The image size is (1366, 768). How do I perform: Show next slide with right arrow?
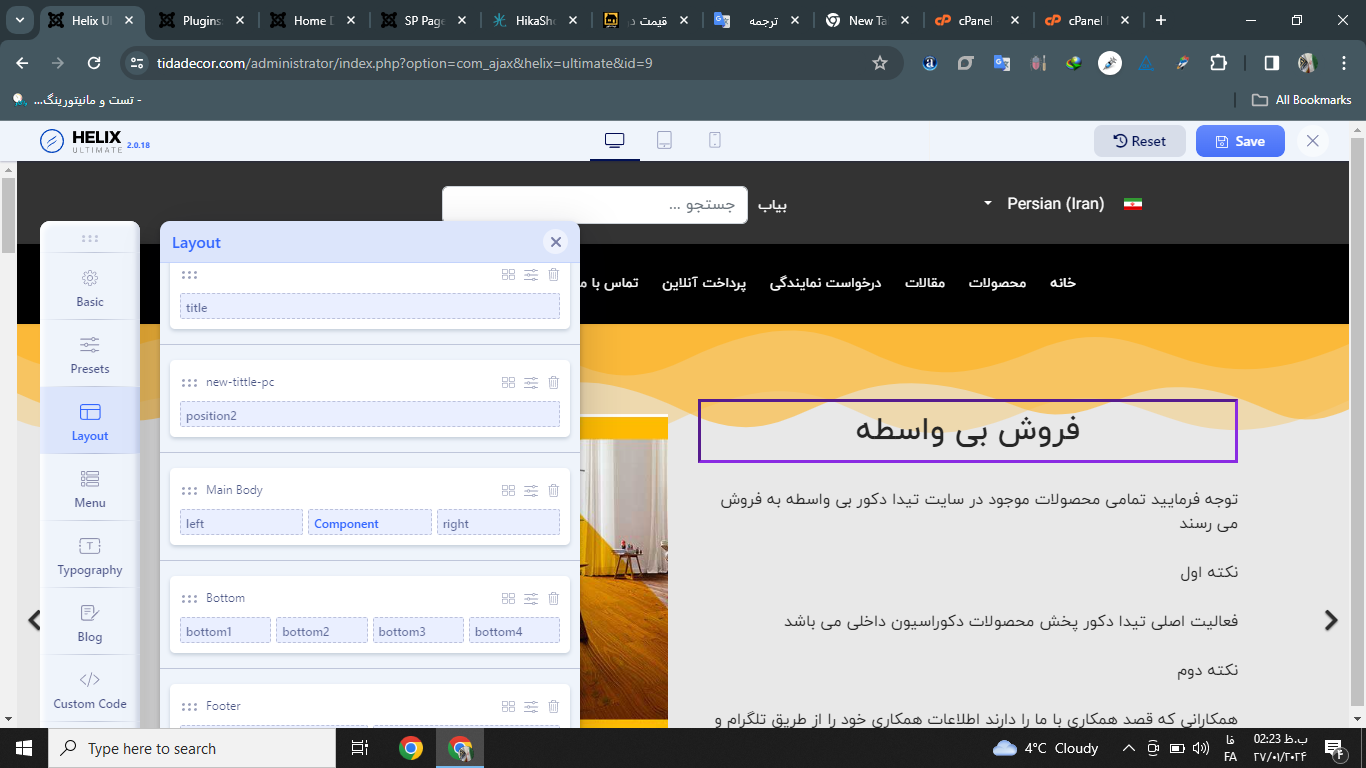pos(1331,620)
